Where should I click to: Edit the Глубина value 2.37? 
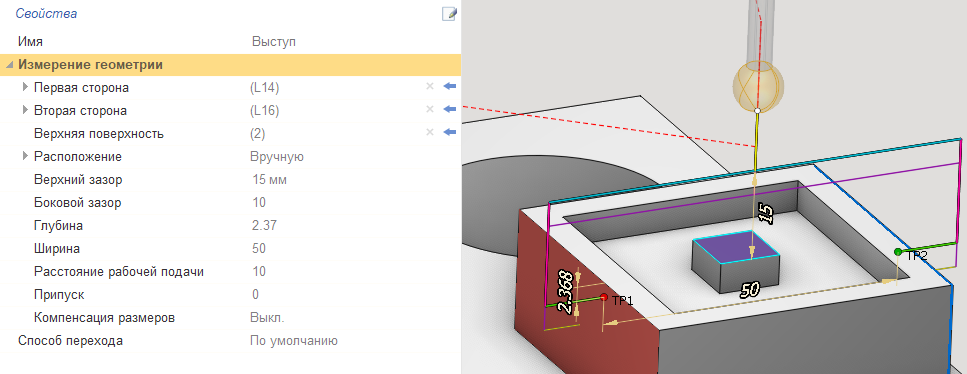(x=264, y=226)
